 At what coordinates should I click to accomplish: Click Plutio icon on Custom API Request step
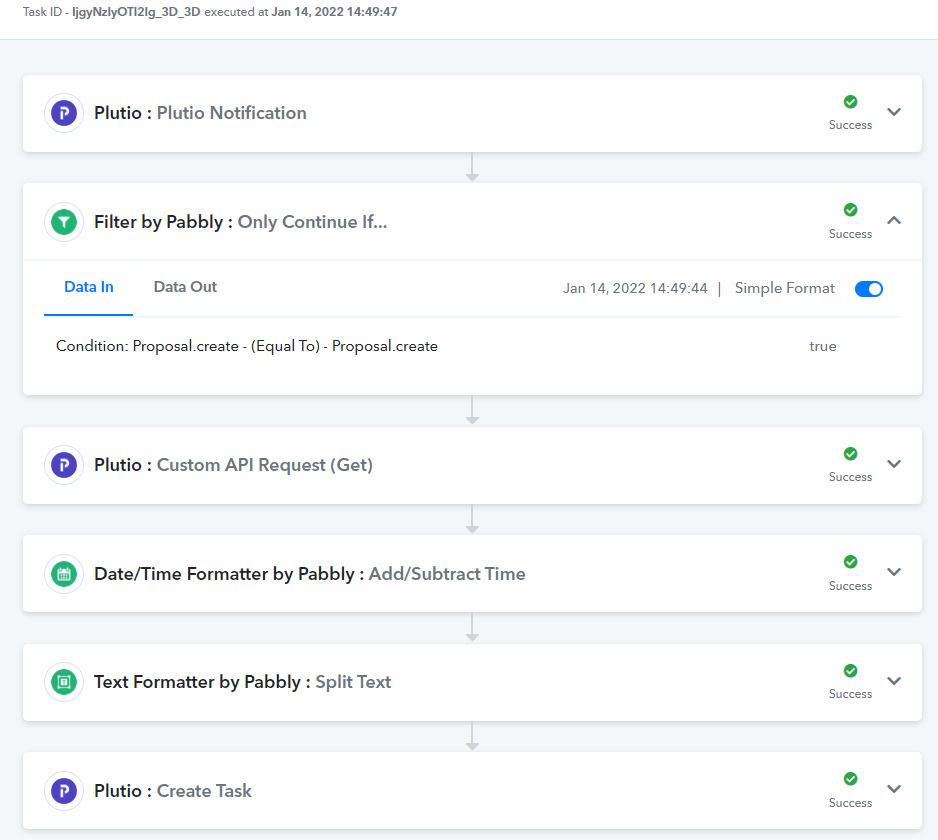(63, 465)
